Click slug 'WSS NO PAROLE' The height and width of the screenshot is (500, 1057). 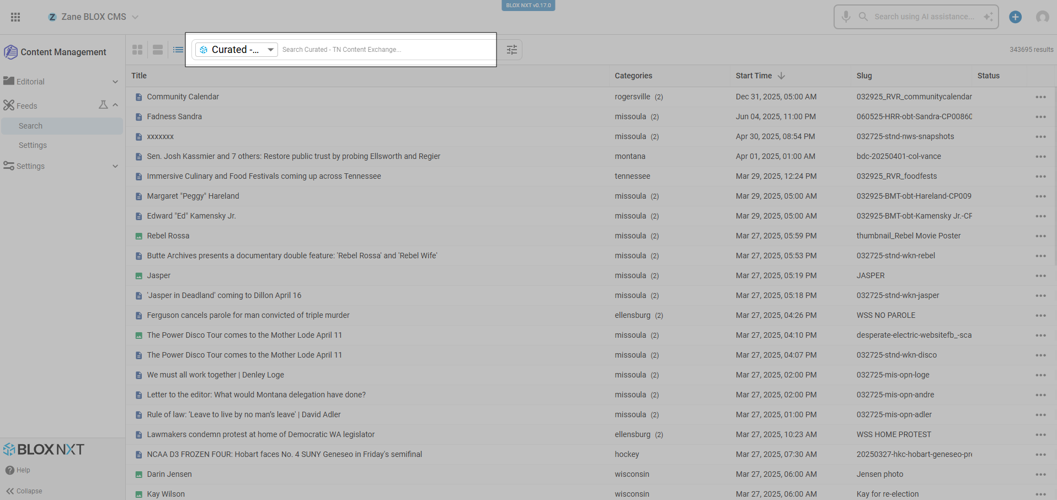pos(884,315)
